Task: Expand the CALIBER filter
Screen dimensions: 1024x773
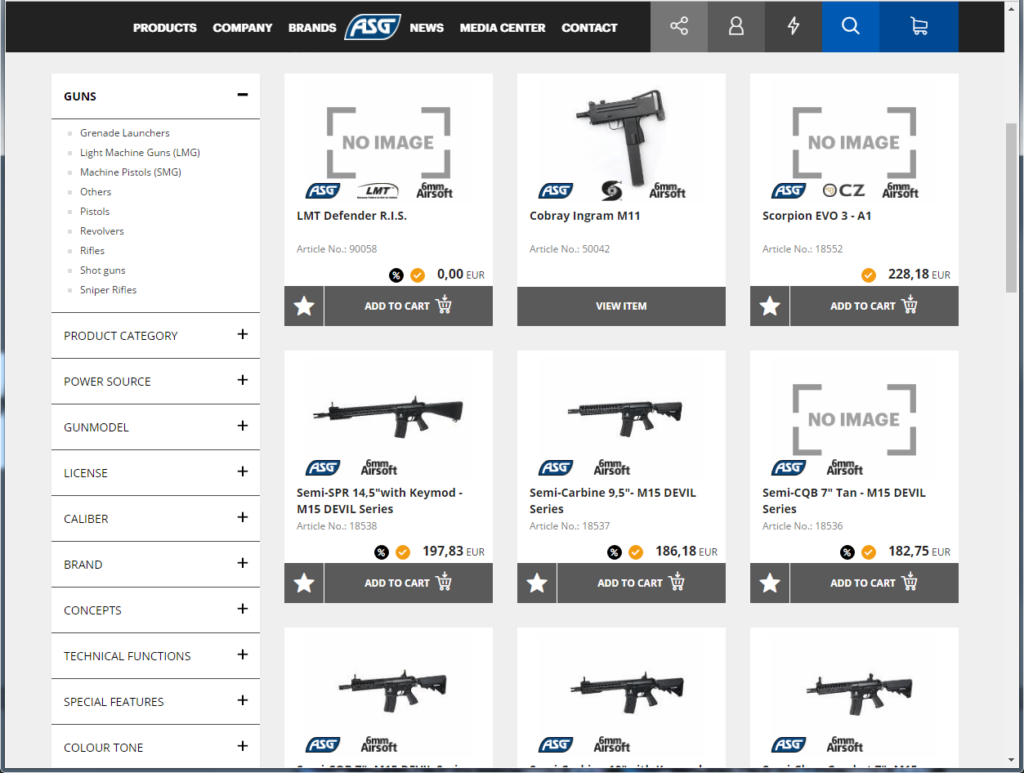Action: [242, 517]
